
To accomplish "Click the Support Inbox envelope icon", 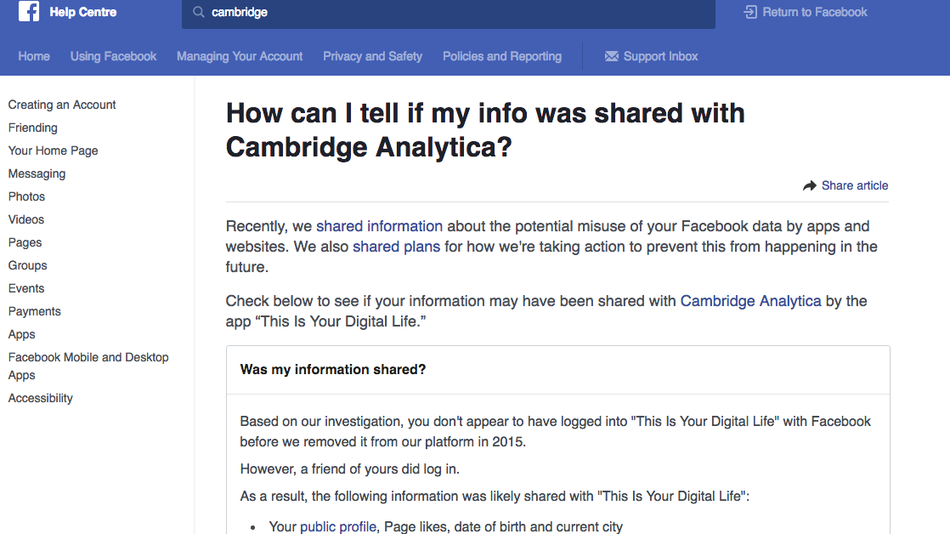I will point(611,56).
